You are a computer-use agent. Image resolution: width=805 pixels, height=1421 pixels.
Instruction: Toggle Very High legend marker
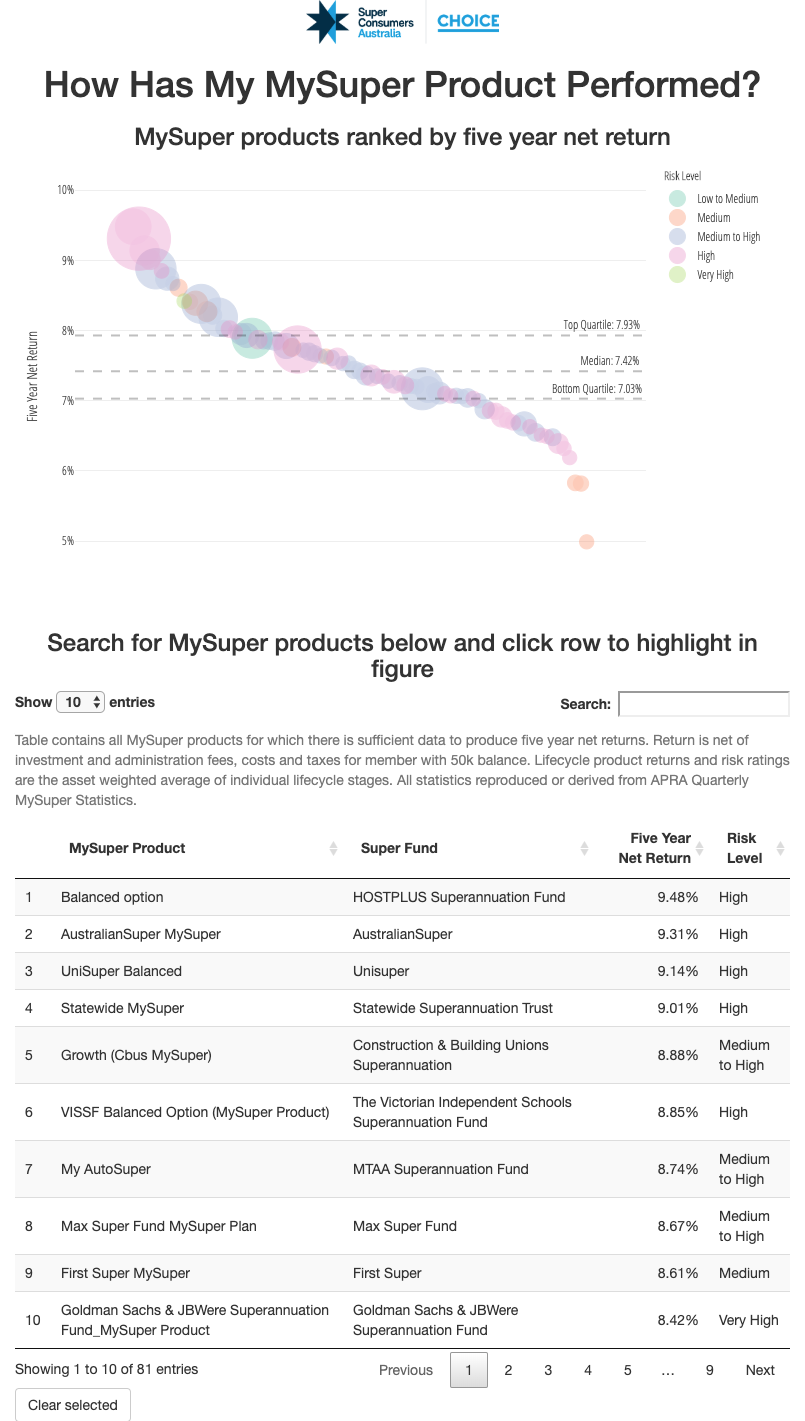coord(677,275)
